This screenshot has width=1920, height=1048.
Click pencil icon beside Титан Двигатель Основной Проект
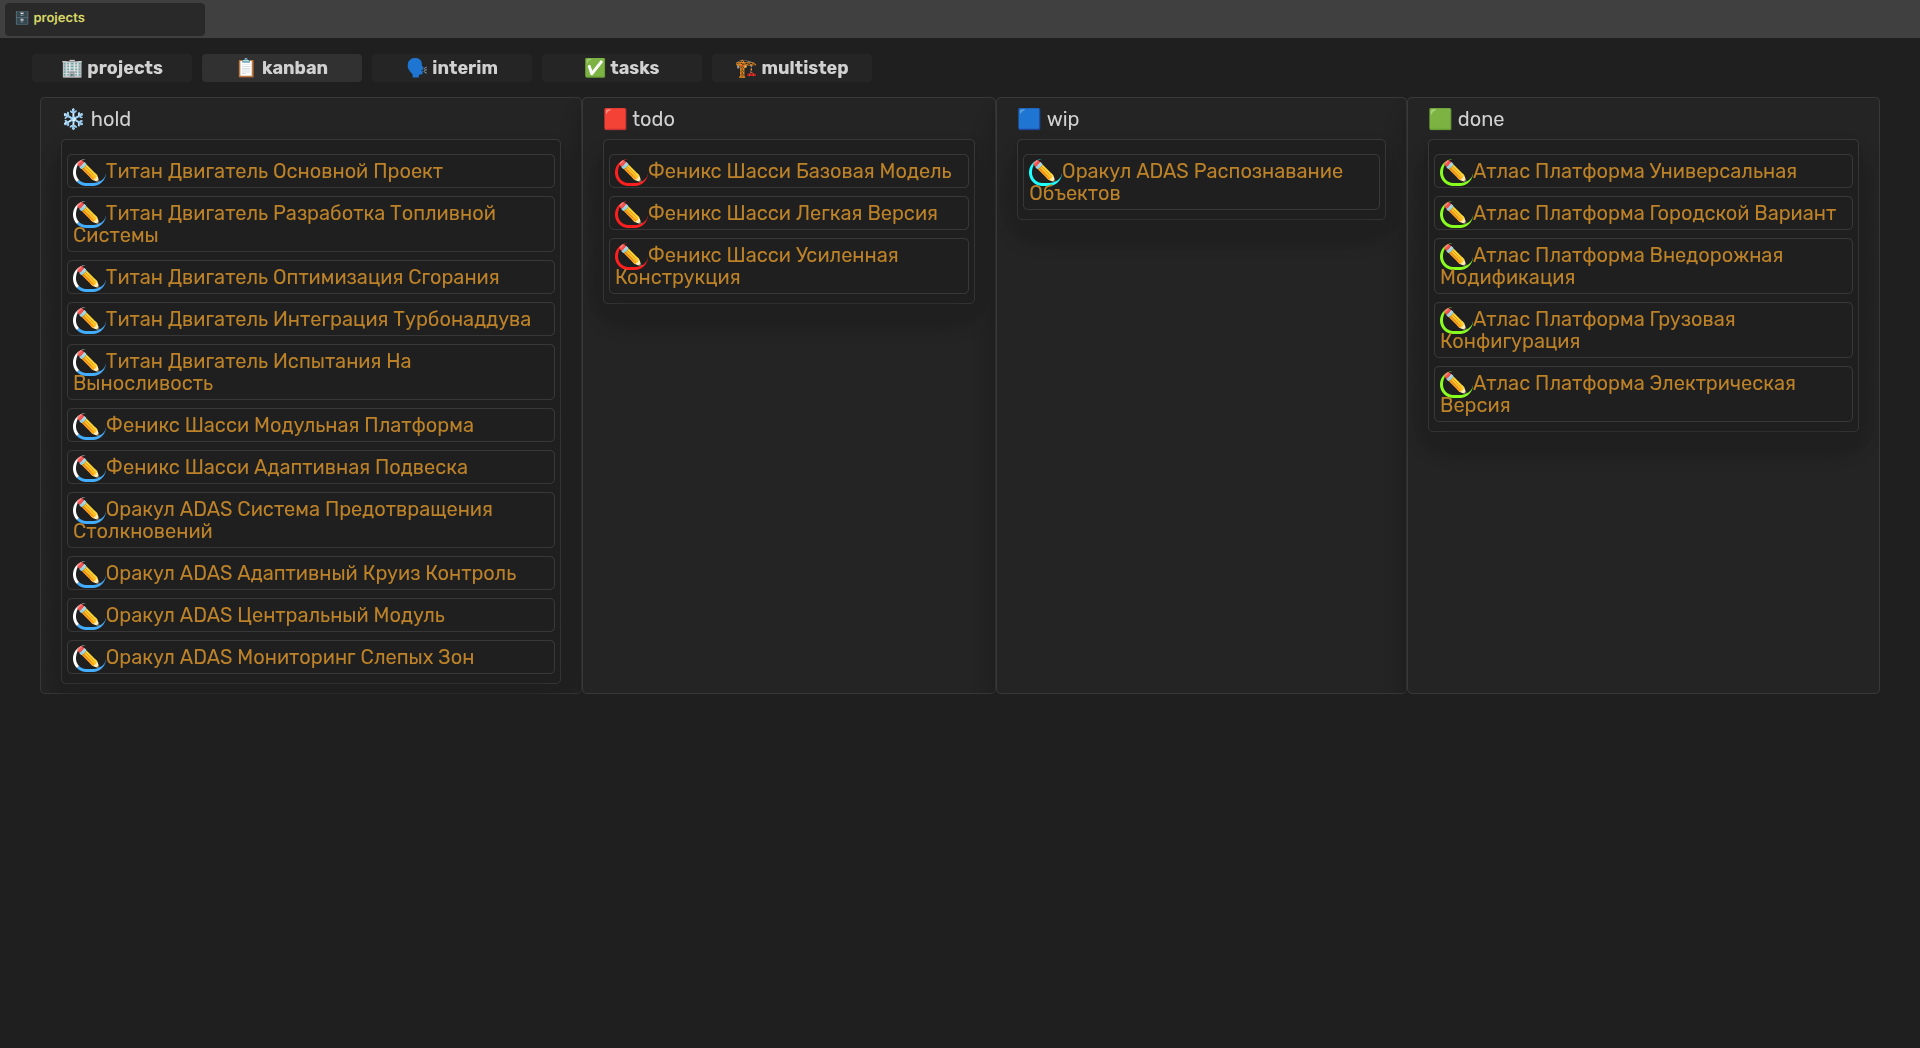coord(88,172)
